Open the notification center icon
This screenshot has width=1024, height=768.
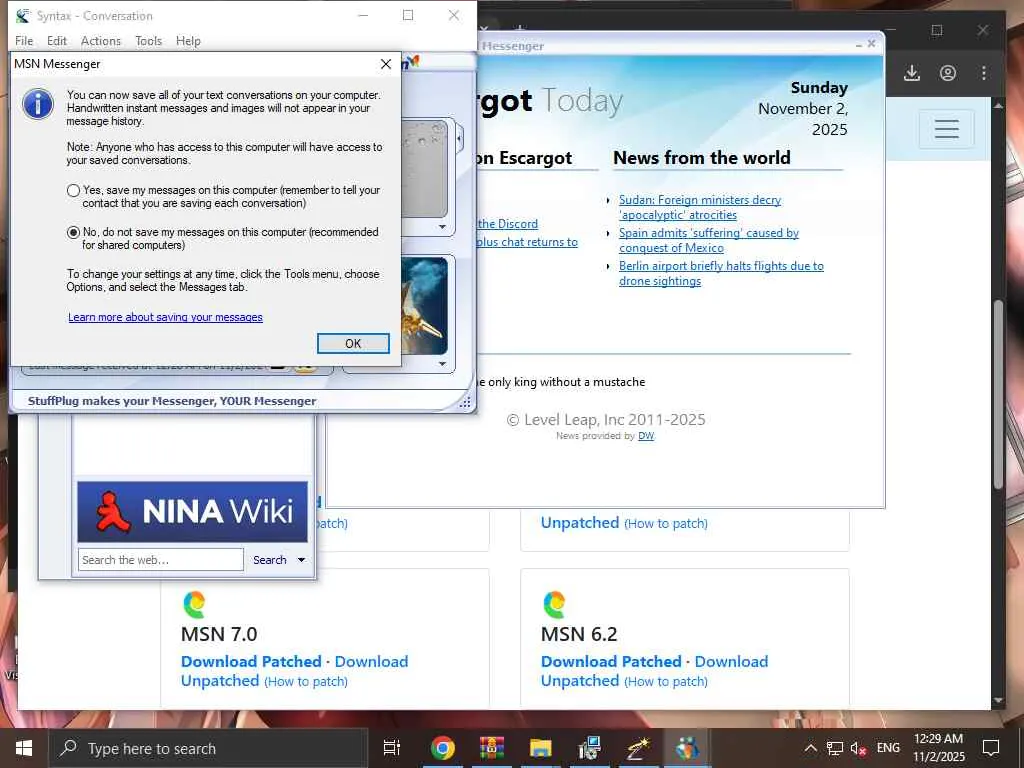click(991, 748)
